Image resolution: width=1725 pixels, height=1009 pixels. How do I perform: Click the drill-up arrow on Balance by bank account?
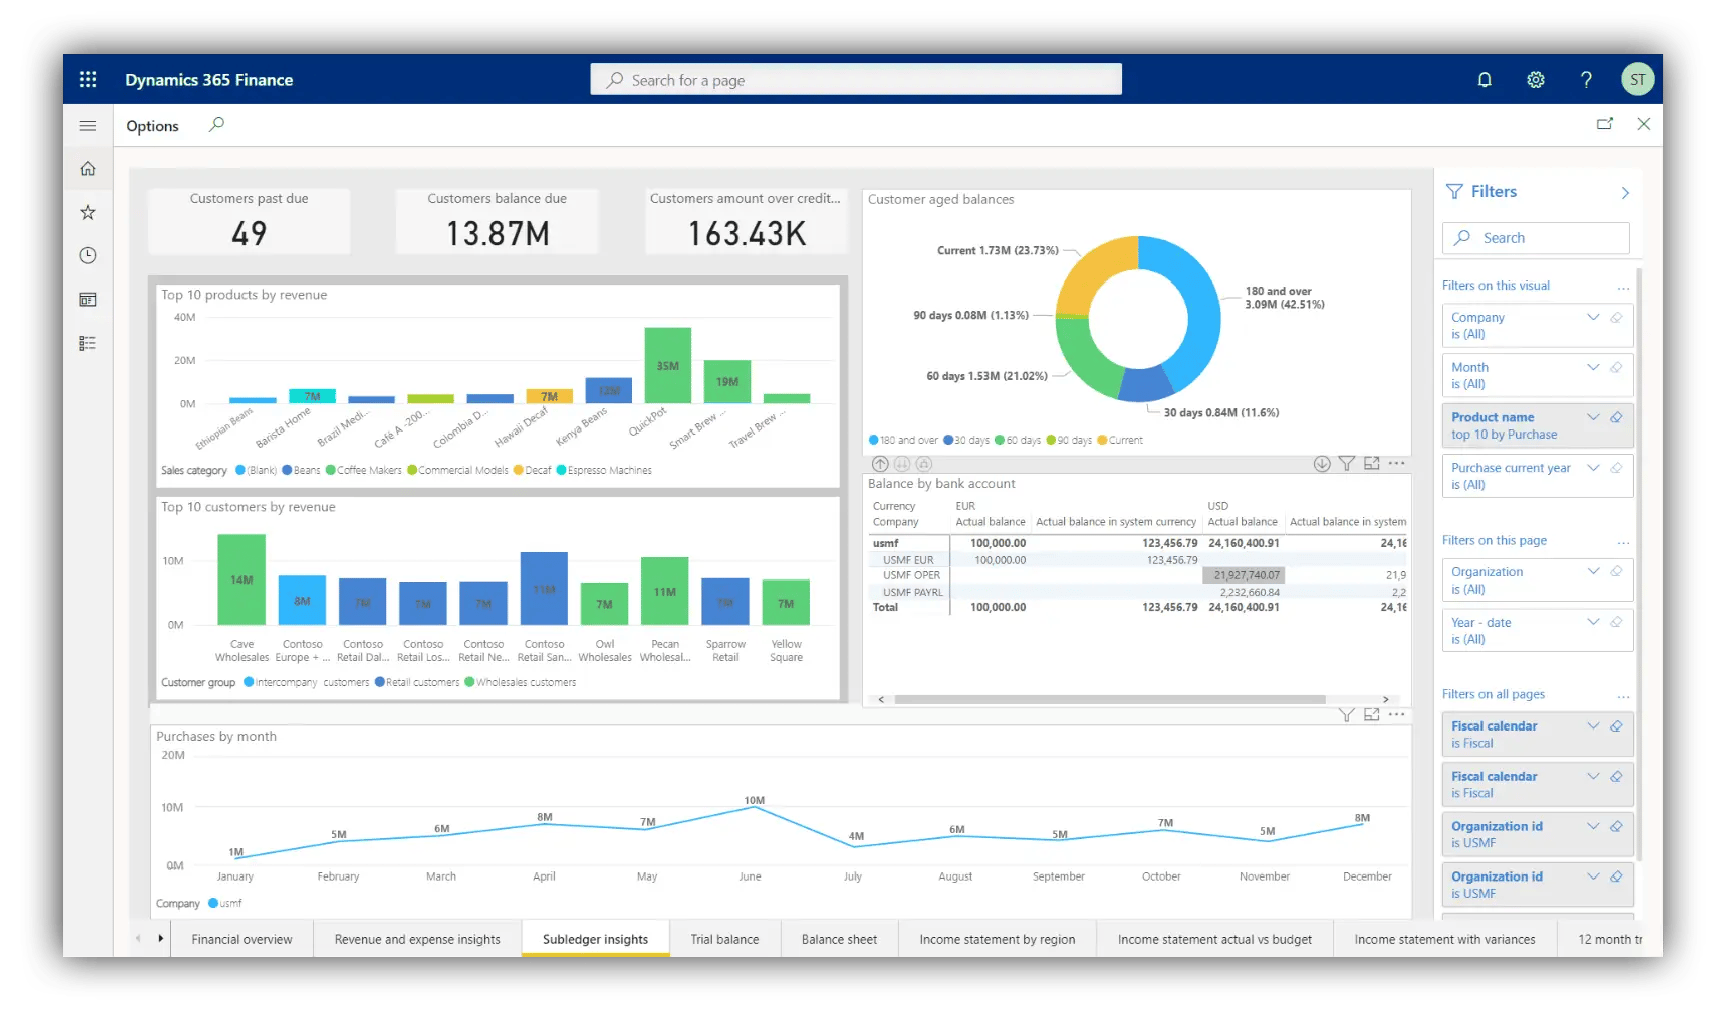coord(880,463)
